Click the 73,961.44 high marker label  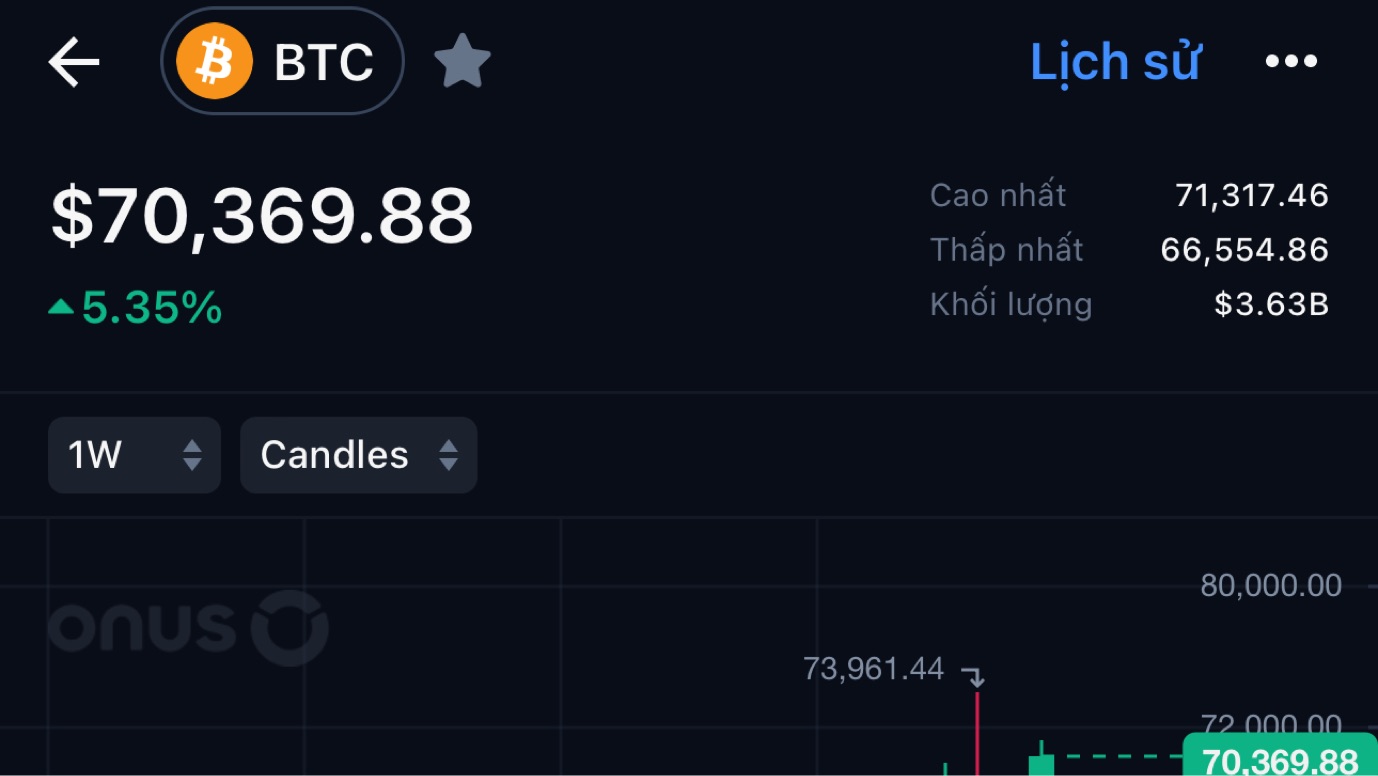(873, 668)
